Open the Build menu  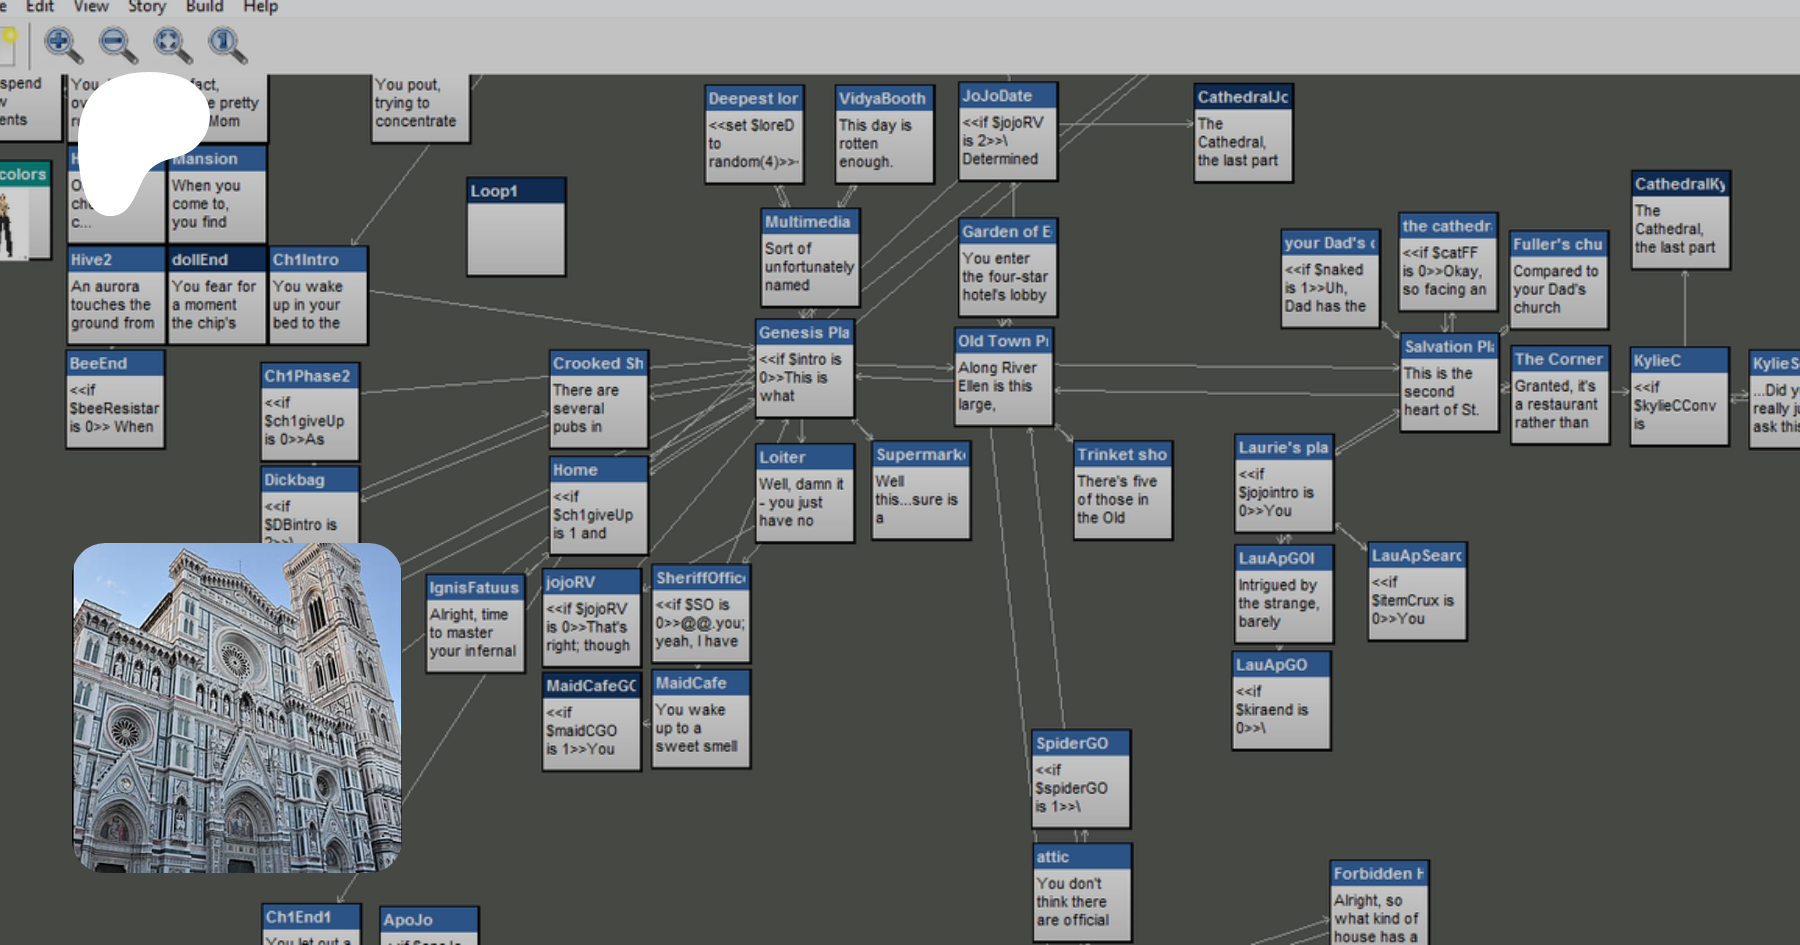point(204,7)
